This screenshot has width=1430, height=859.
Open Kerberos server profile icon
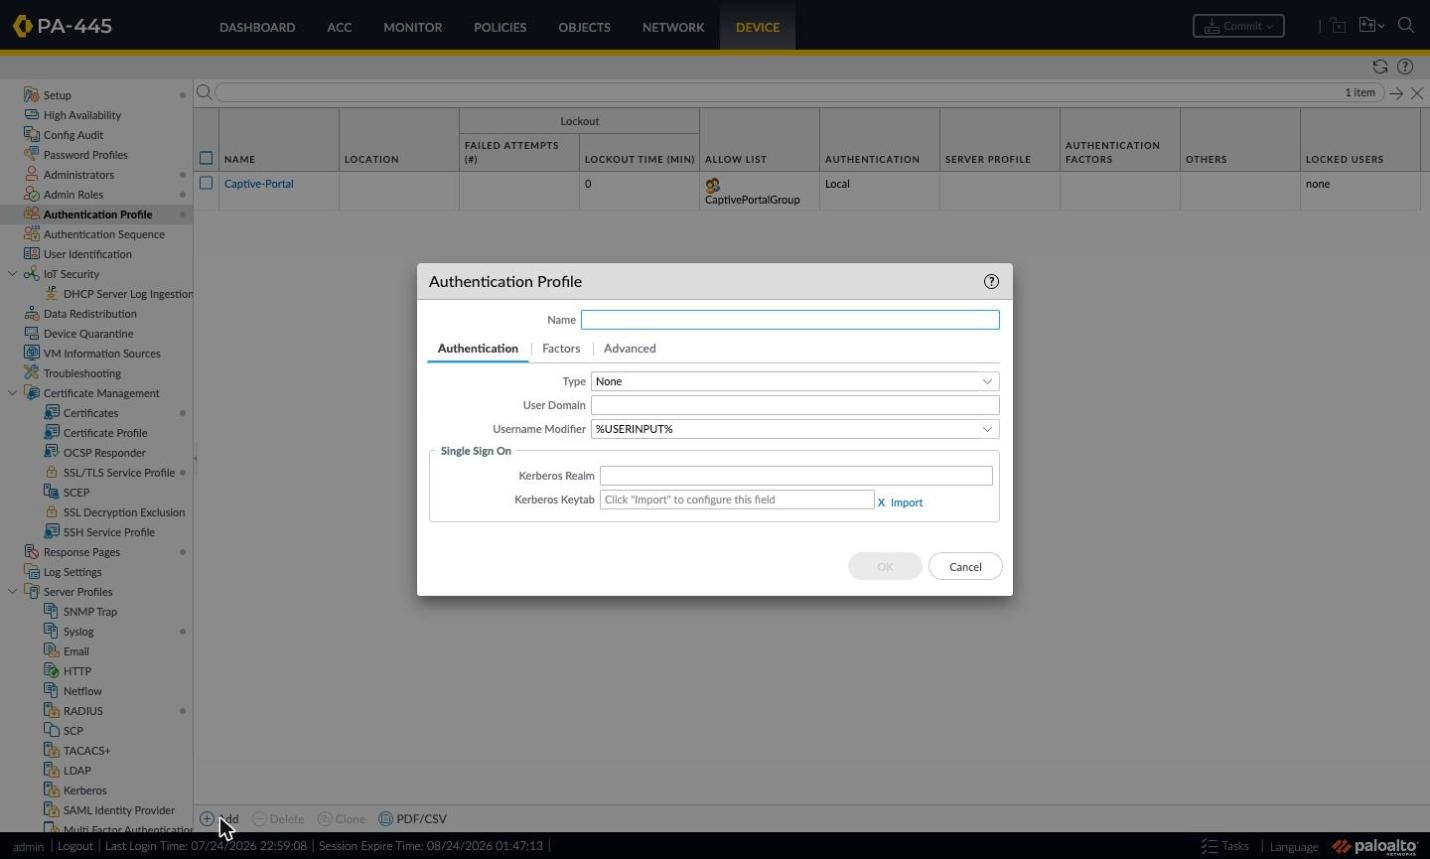tap(51, 790)
